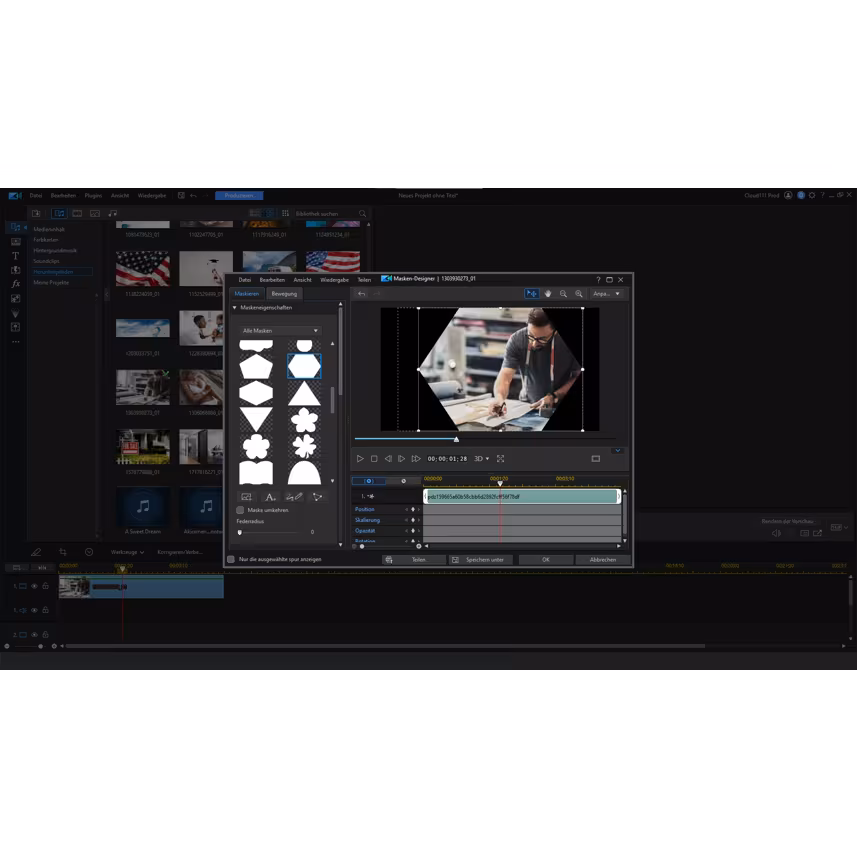Viewport: 858px width, 858px height.
Task: Open the text mask tool
Action: pos(269,497)
